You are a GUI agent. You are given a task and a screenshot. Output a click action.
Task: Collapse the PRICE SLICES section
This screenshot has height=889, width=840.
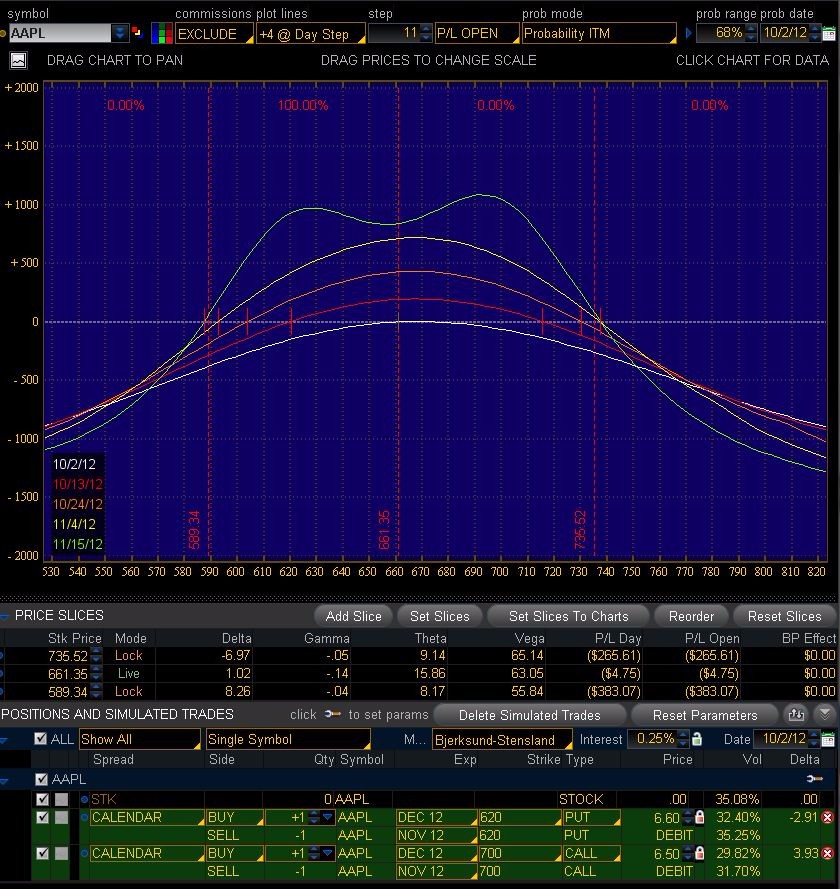click(x=4, y=616)
